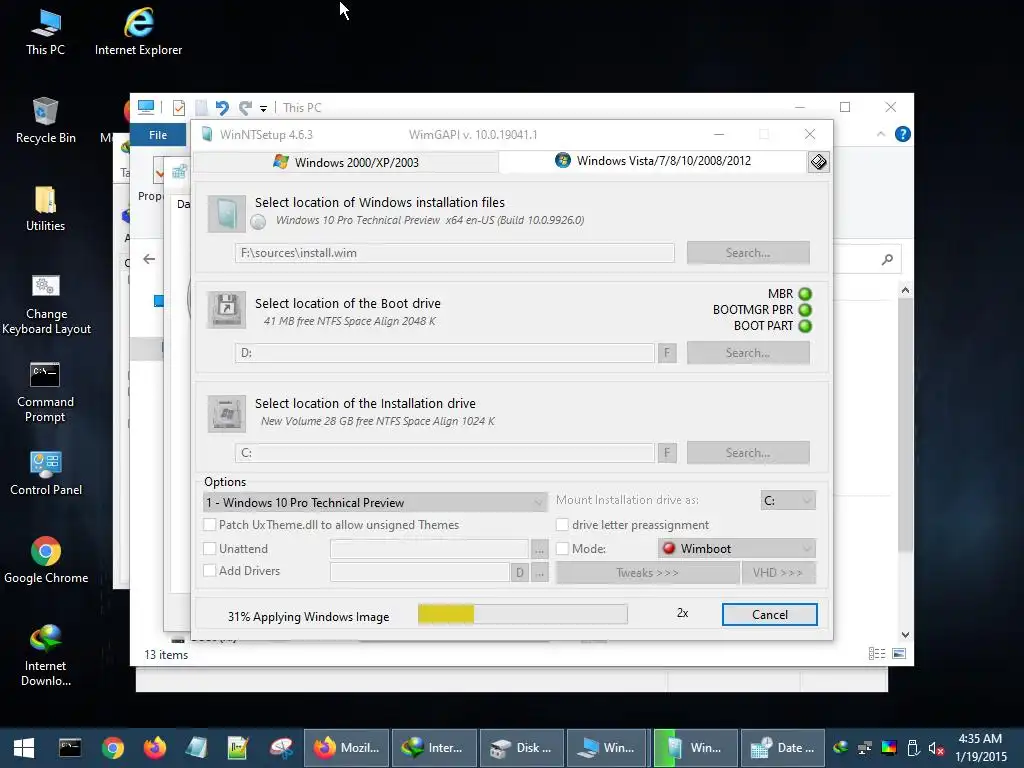Open Command Prompt pinned on taskbar
Image resolution: width=1024 pixels, height=768 pixels.
click(x=70, y=748)
